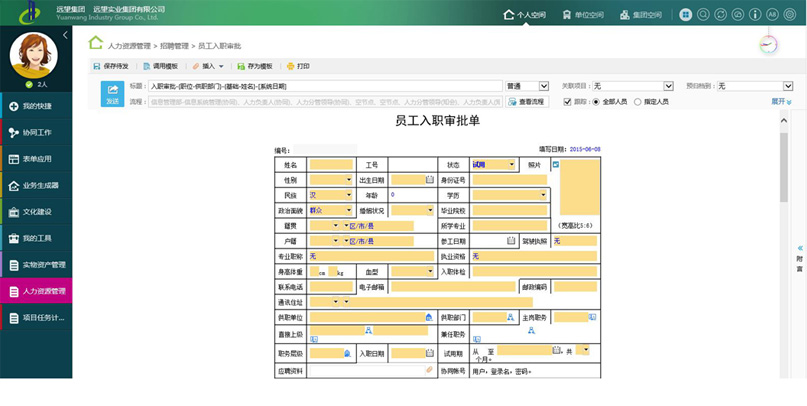Switch to 单位空间 tab
807x406 pixels.
pos(583,15)
